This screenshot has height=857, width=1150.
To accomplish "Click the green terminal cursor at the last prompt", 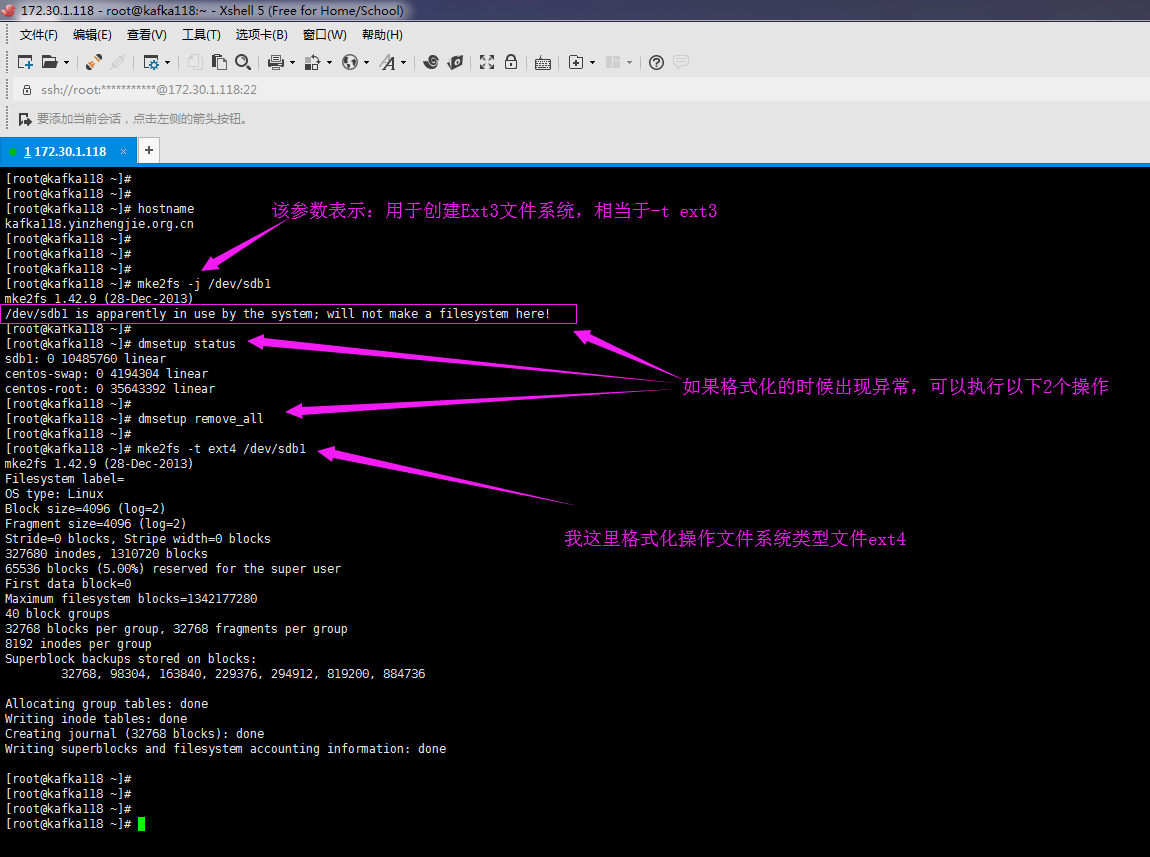I will (x=142, y=824).
